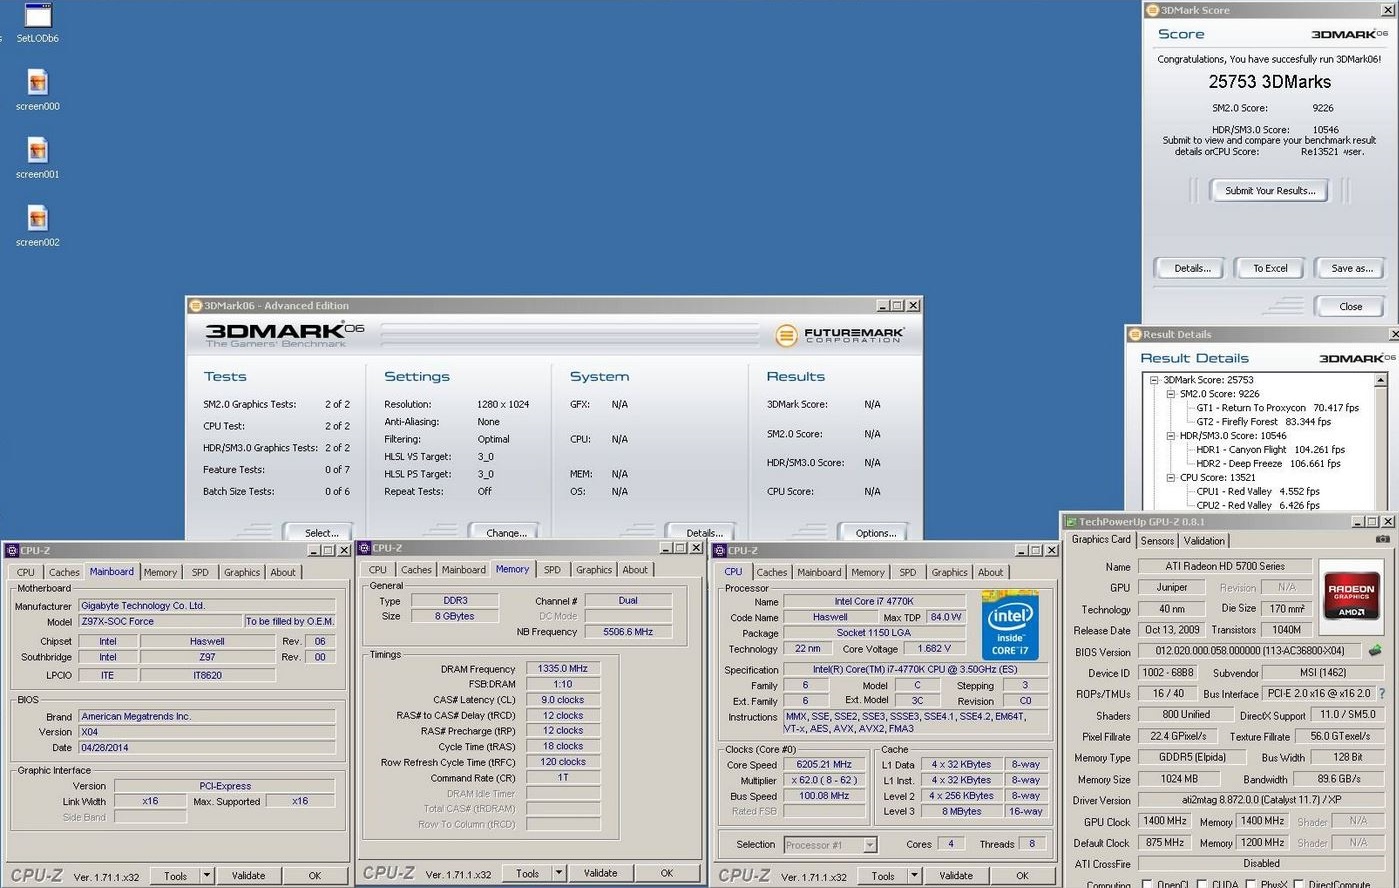
Task: Click the CPU-Z CPU window title icon
Action: [719, 550]
